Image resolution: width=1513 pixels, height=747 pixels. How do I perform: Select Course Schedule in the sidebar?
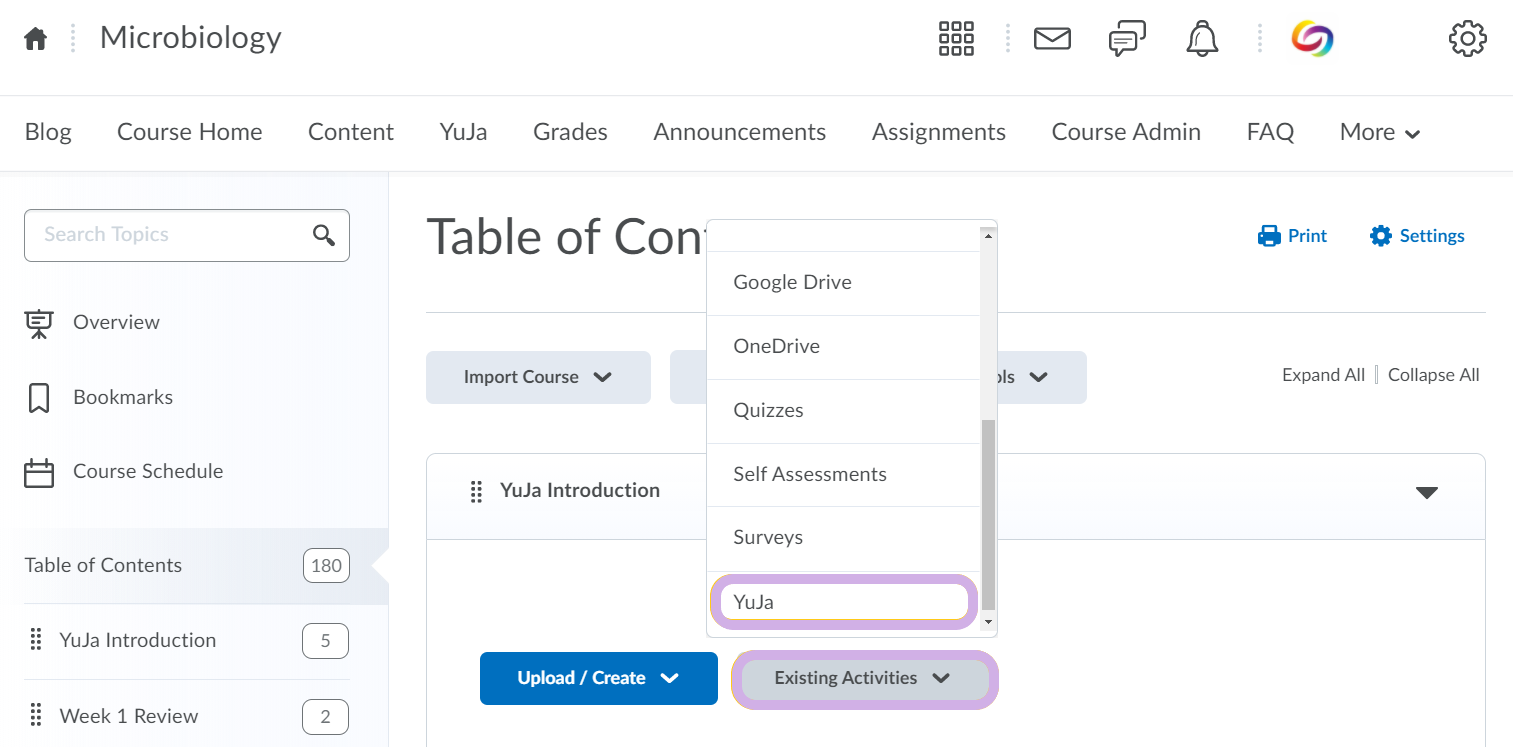(148, 472)
